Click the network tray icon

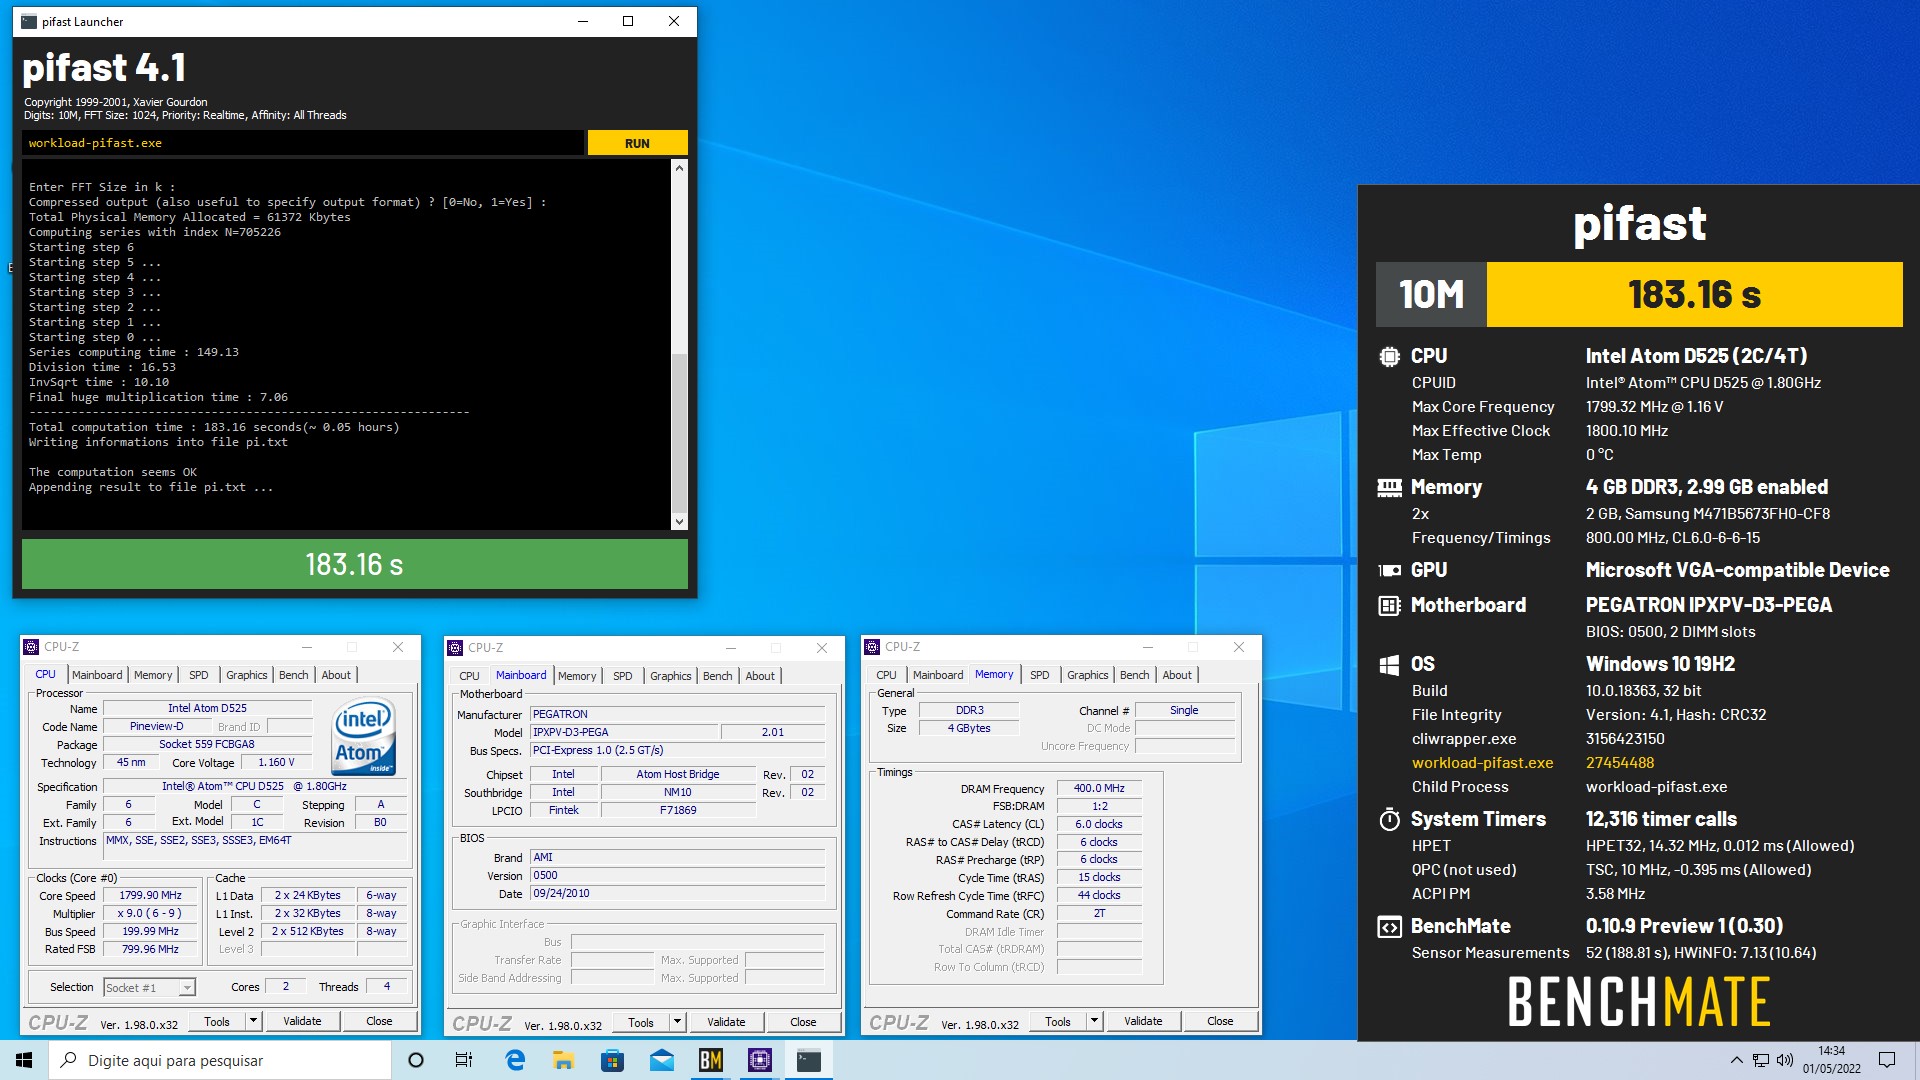[1761, 1060]
